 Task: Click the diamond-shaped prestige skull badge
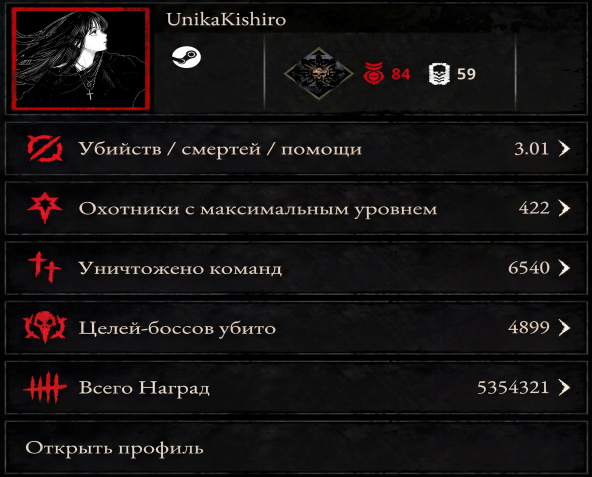(x=319, y=73)
